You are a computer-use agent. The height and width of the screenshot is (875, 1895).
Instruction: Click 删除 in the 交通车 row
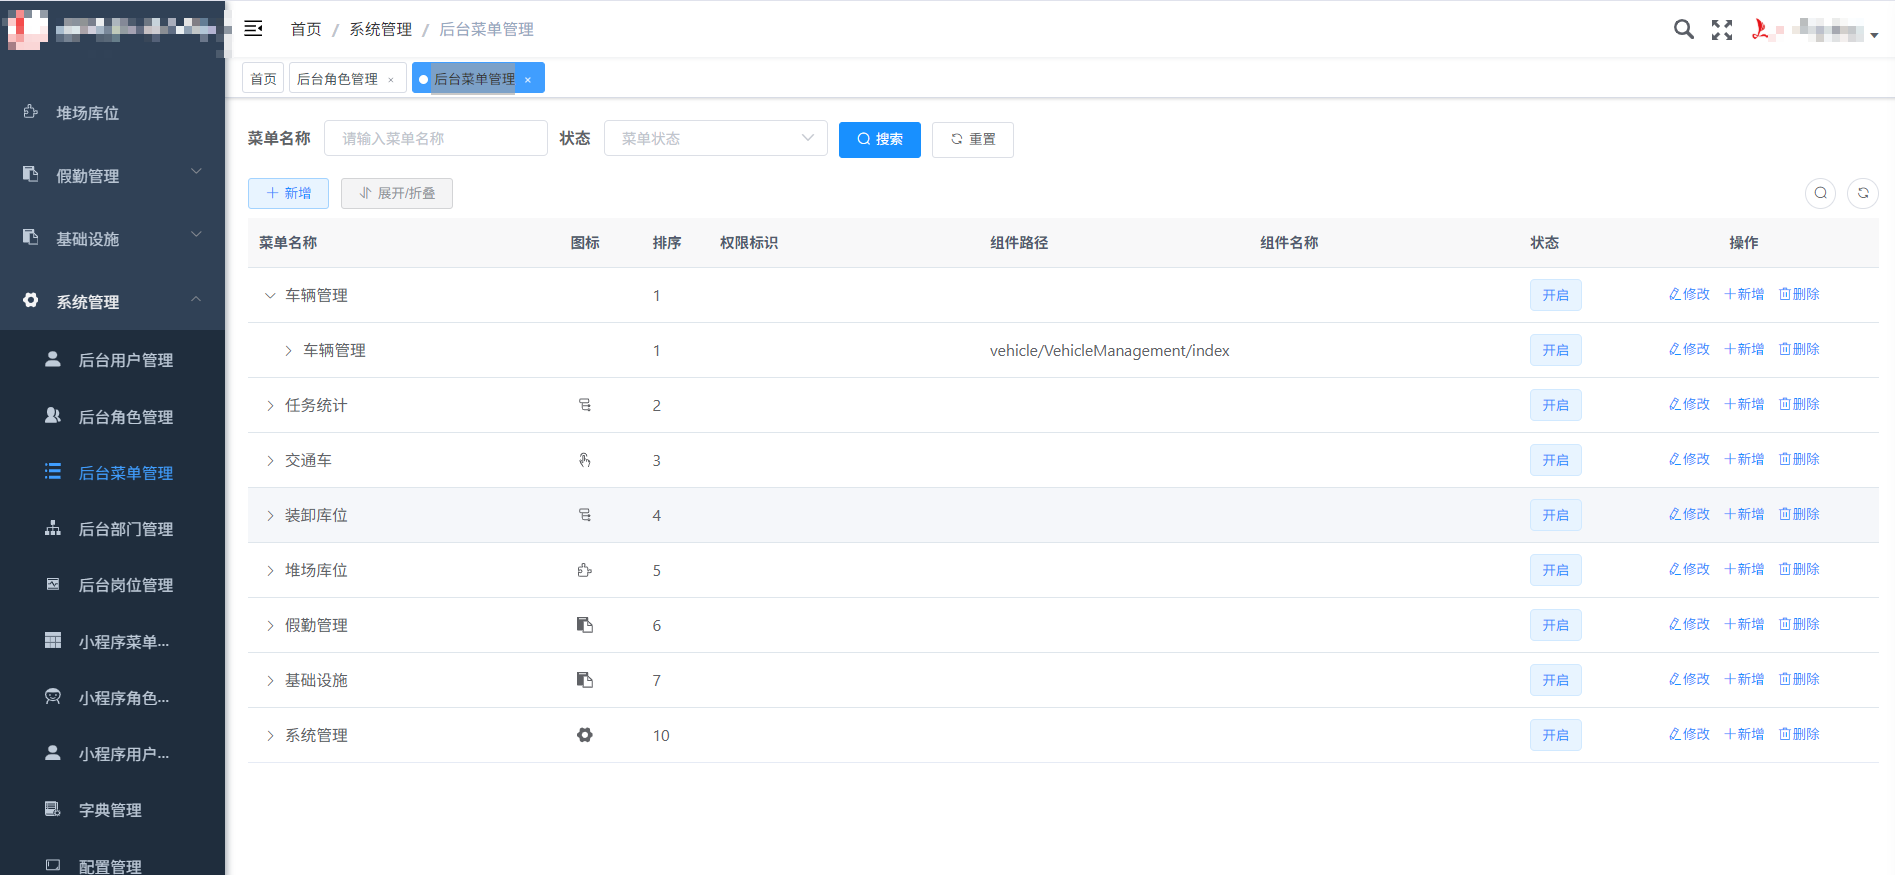[1799, 459]
